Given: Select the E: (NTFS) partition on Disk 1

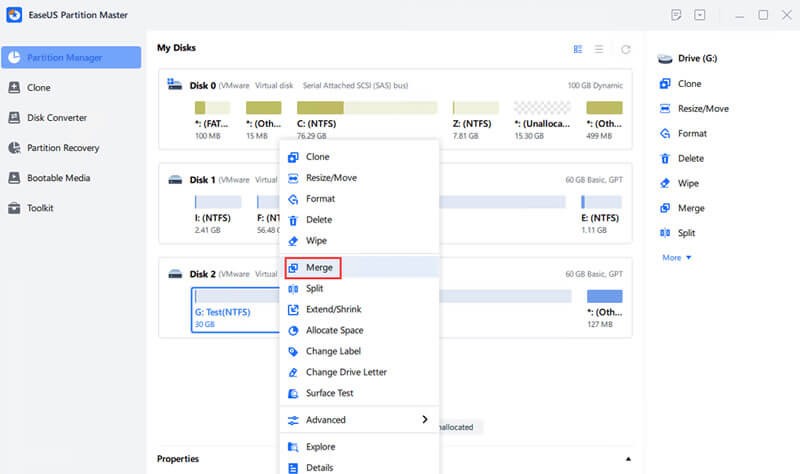Looking at the screenshot, I should pos(601,215).
